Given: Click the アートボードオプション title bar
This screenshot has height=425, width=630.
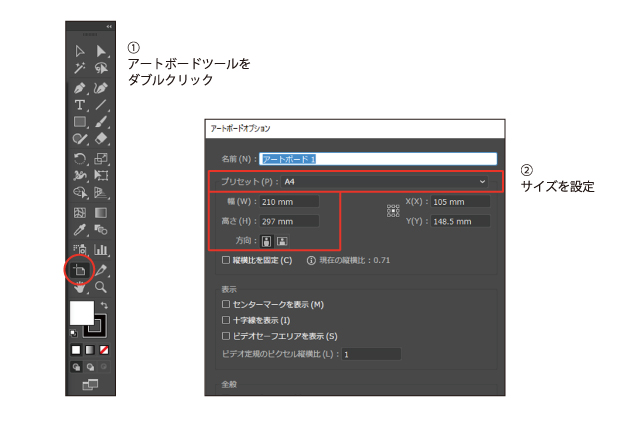Looking at the screenshot, I should (x=355, y=129).
